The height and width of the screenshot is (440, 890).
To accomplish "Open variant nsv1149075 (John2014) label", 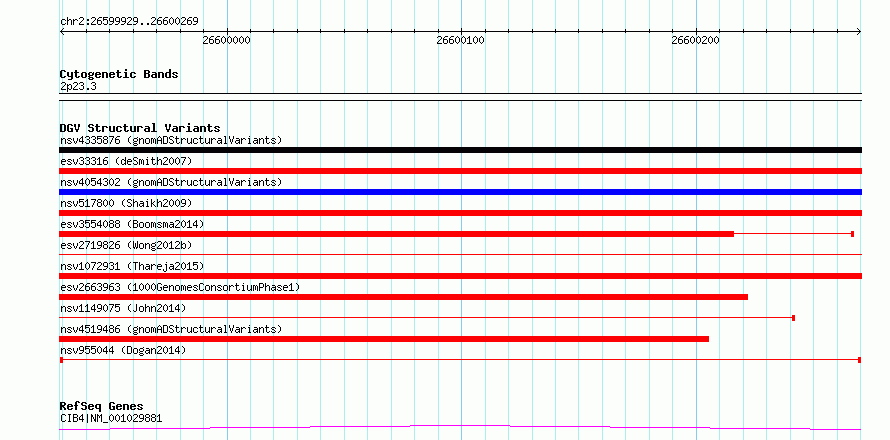I will (123, 308).
